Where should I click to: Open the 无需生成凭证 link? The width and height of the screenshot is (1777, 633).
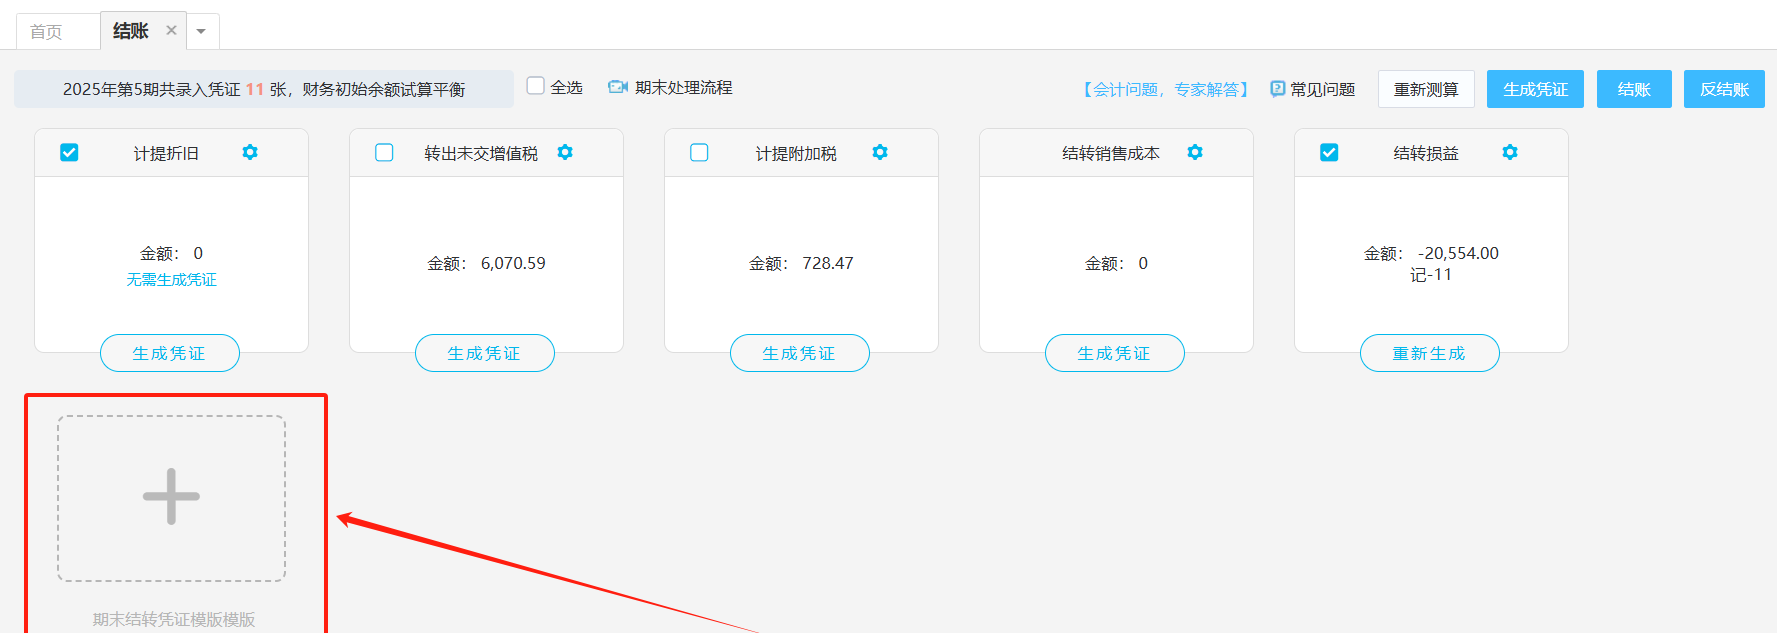coord(171,280)
